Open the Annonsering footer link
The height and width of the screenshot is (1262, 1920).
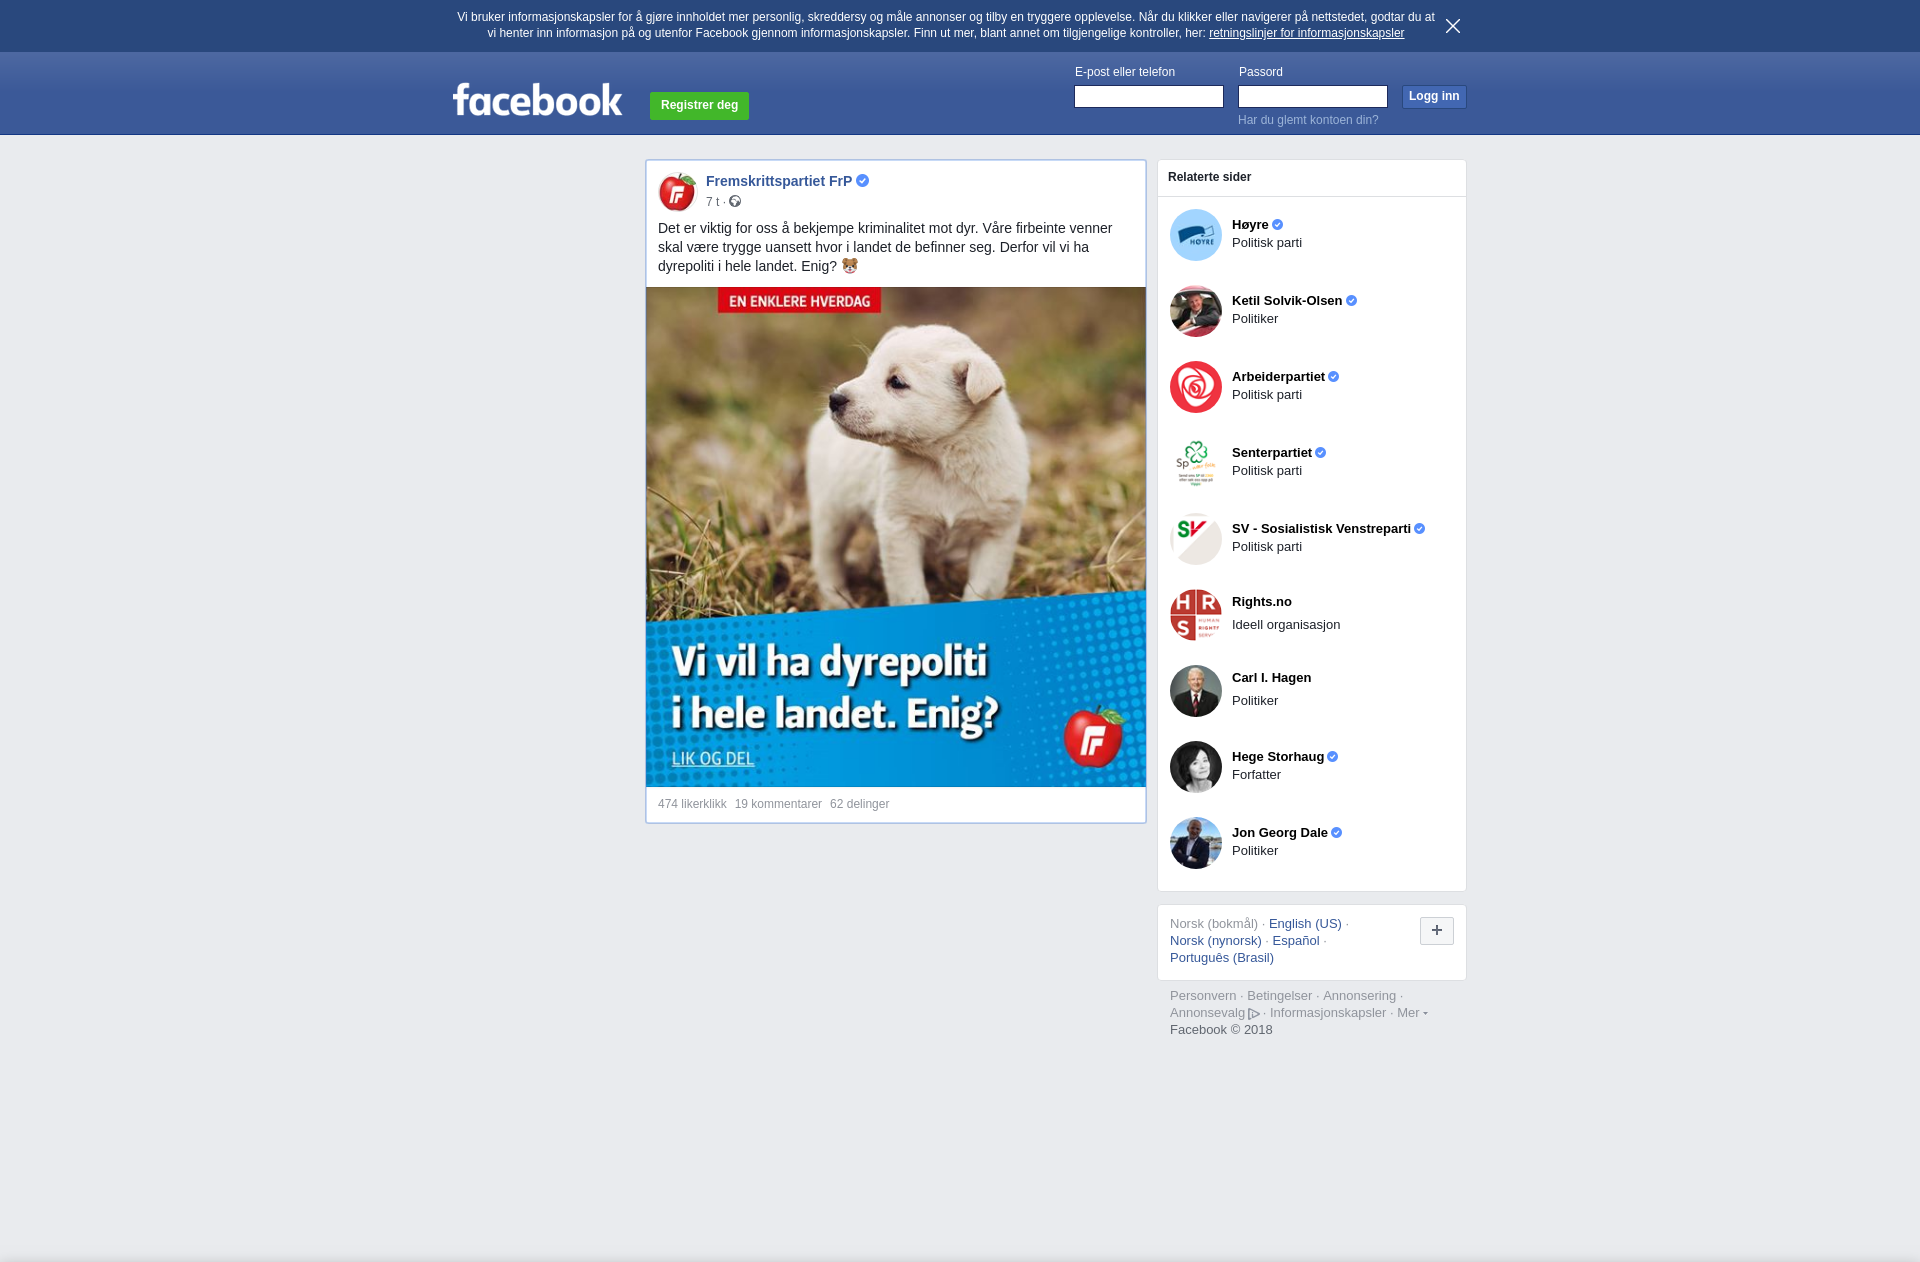pos(1359,996)
